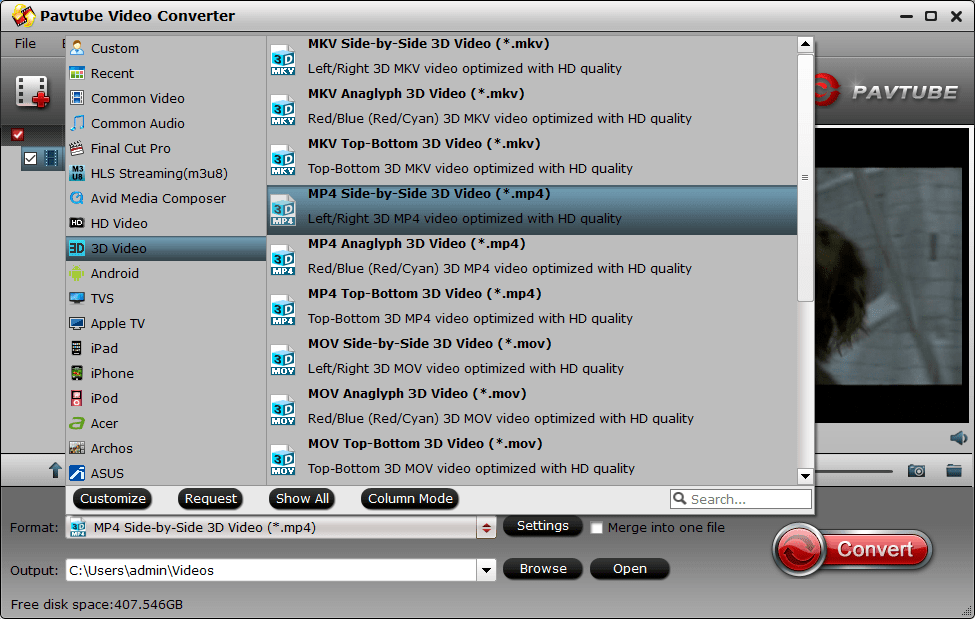Image resolution: width=975 pixels, height=619 pixels.
Task: Click the iPad device icon
Action: point(77,348)
